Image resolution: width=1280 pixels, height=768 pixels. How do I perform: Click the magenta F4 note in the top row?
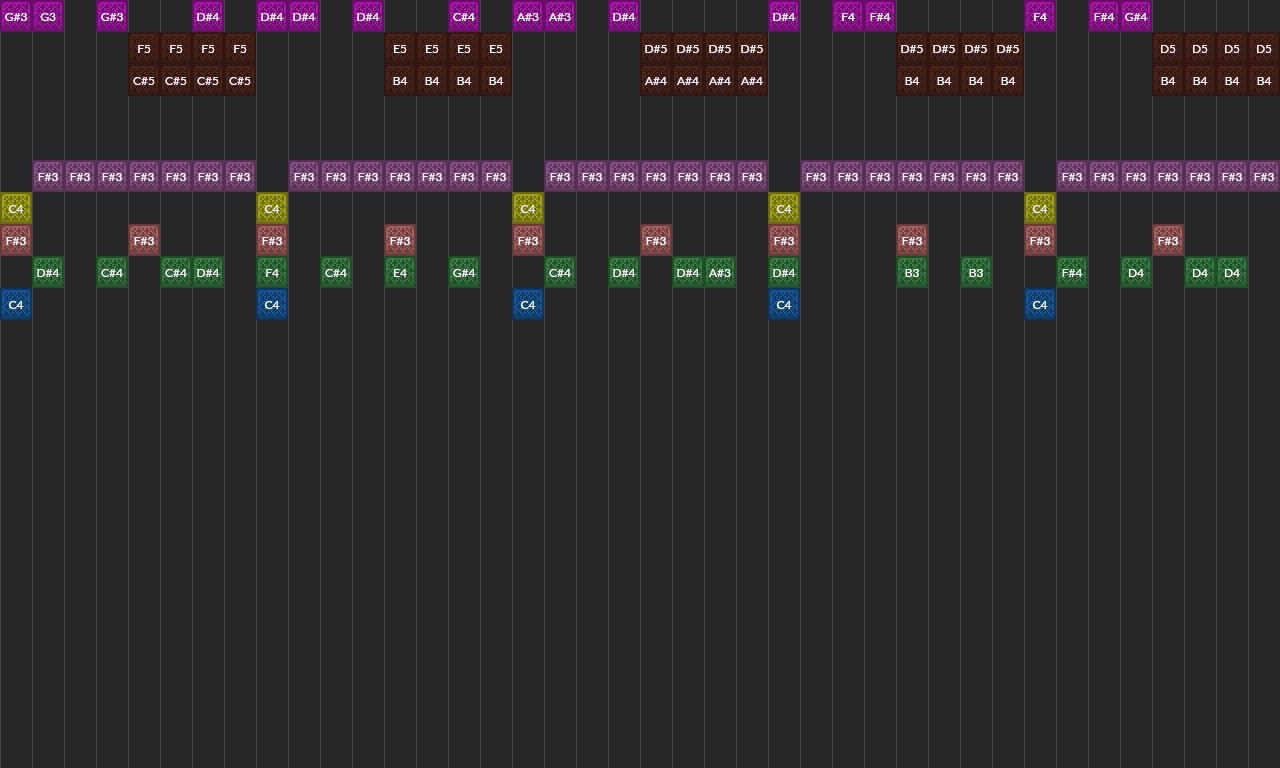pos(847,17)
